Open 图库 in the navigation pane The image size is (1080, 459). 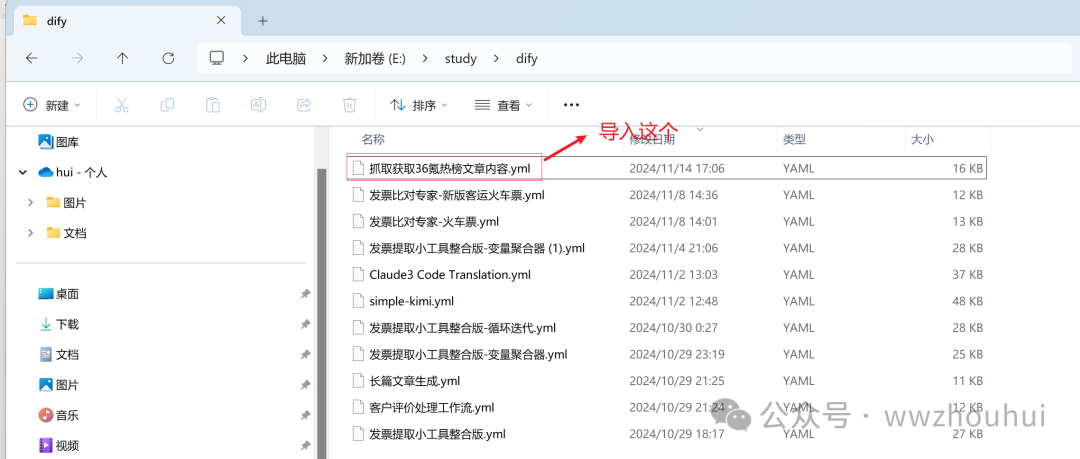click(59, 142)
